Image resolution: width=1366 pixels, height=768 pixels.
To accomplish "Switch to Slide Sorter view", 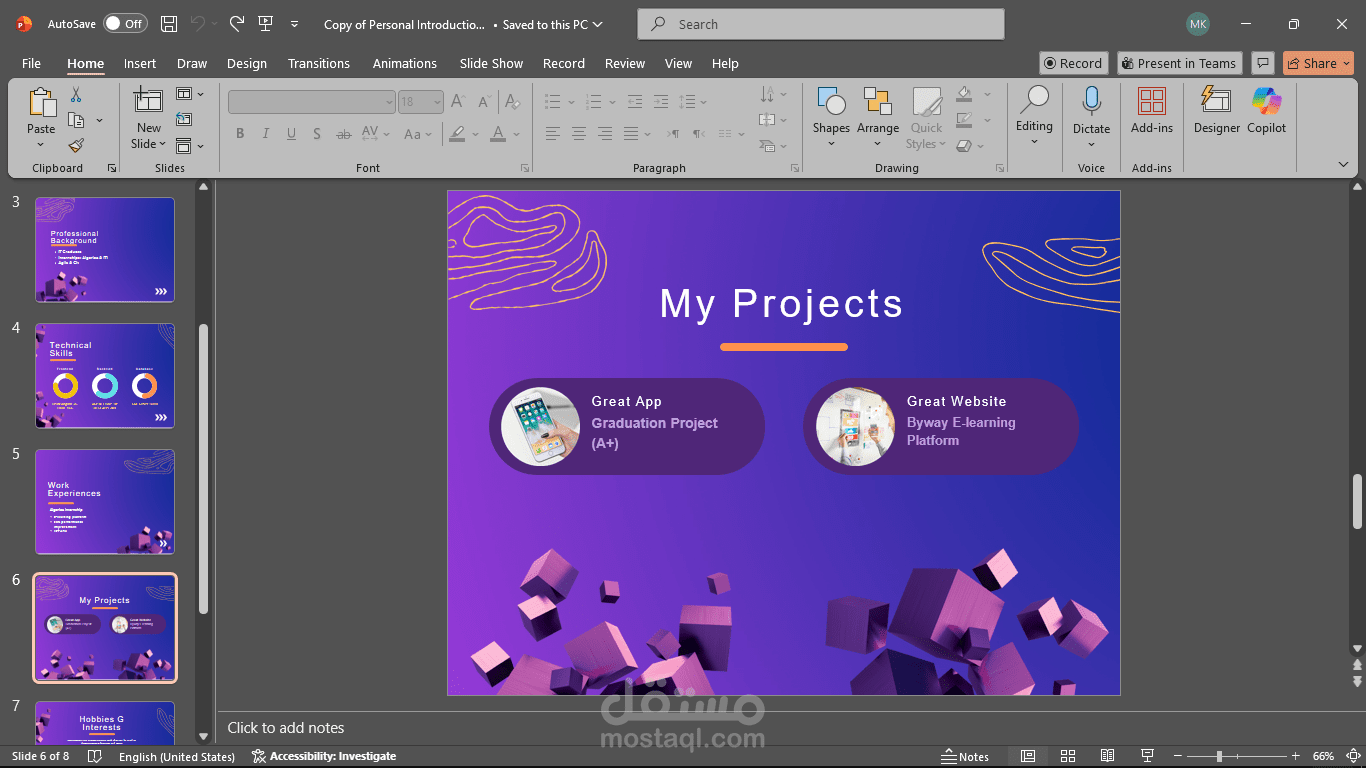I will click(1067, 756).
